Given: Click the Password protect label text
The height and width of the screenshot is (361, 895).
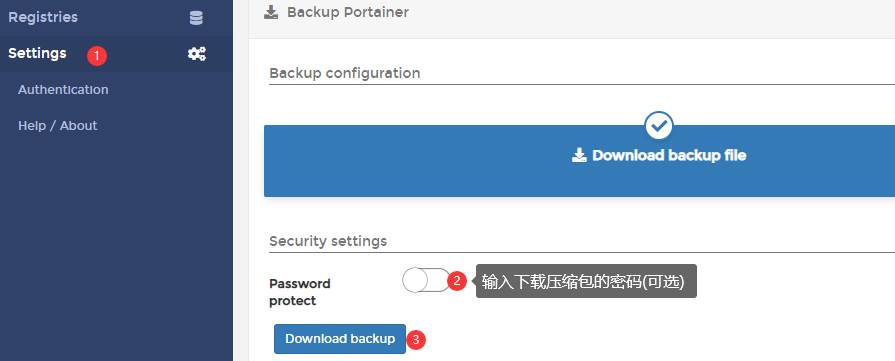Looking at the screenshot, I should coord(300,292).
